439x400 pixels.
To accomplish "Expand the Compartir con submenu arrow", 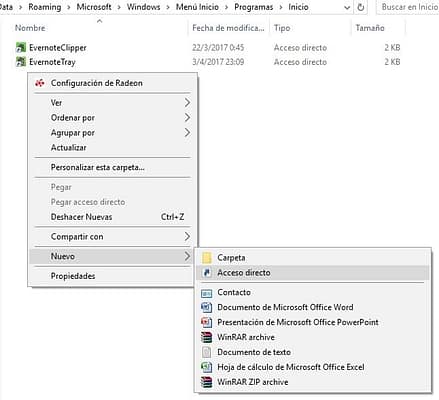I will tap(187, 237).
